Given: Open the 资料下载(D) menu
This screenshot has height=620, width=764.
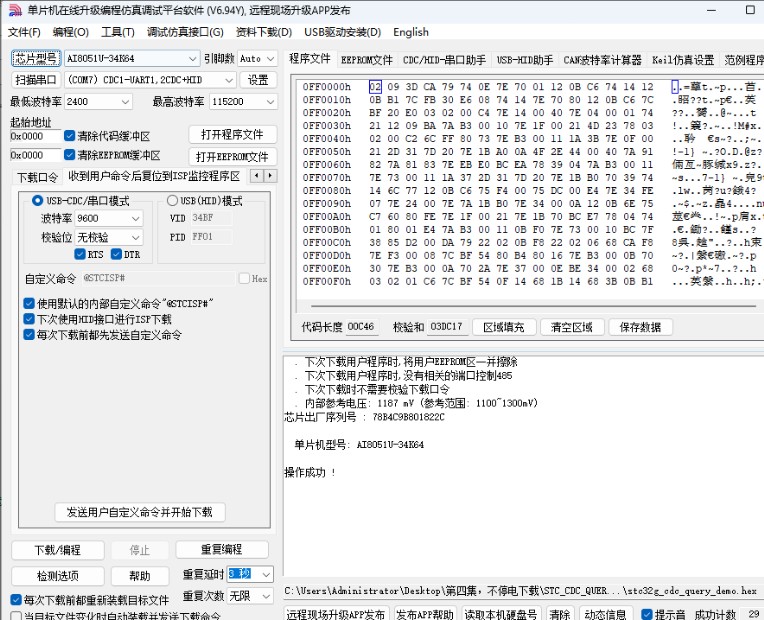Looking at the screenshot, I should click(x=264, y=32).
